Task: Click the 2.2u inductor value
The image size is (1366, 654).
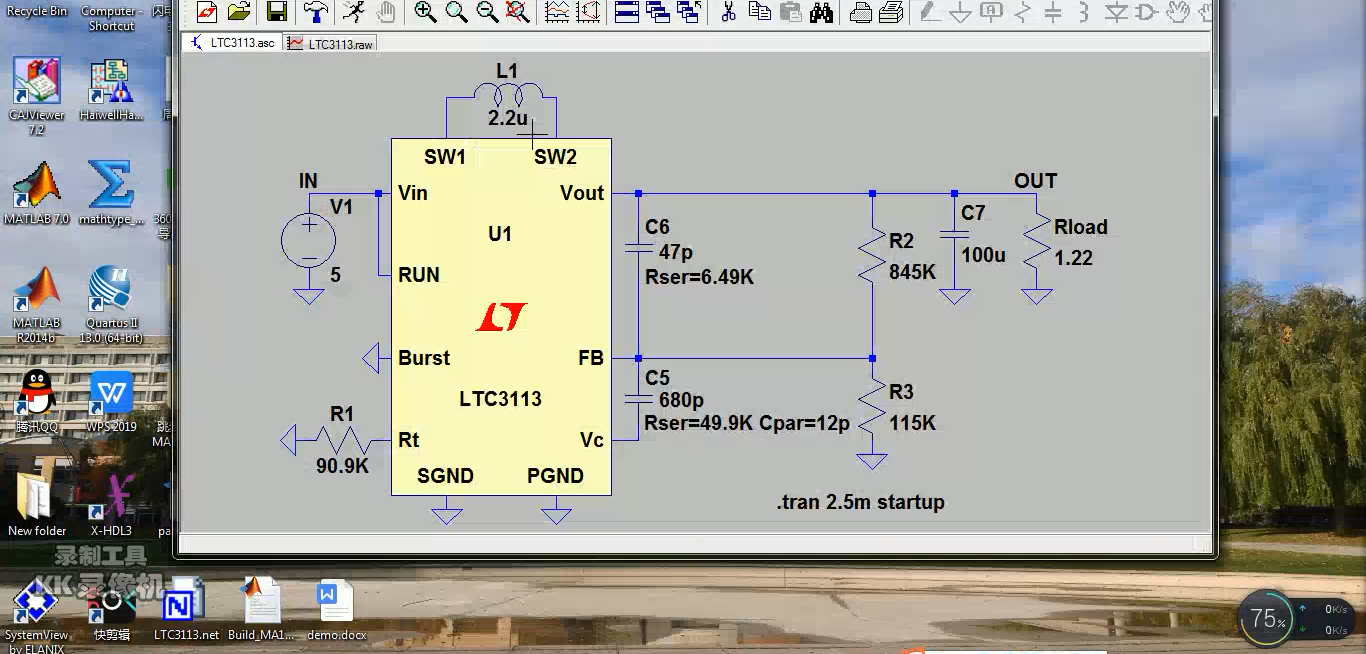Action: coord(508,118)
